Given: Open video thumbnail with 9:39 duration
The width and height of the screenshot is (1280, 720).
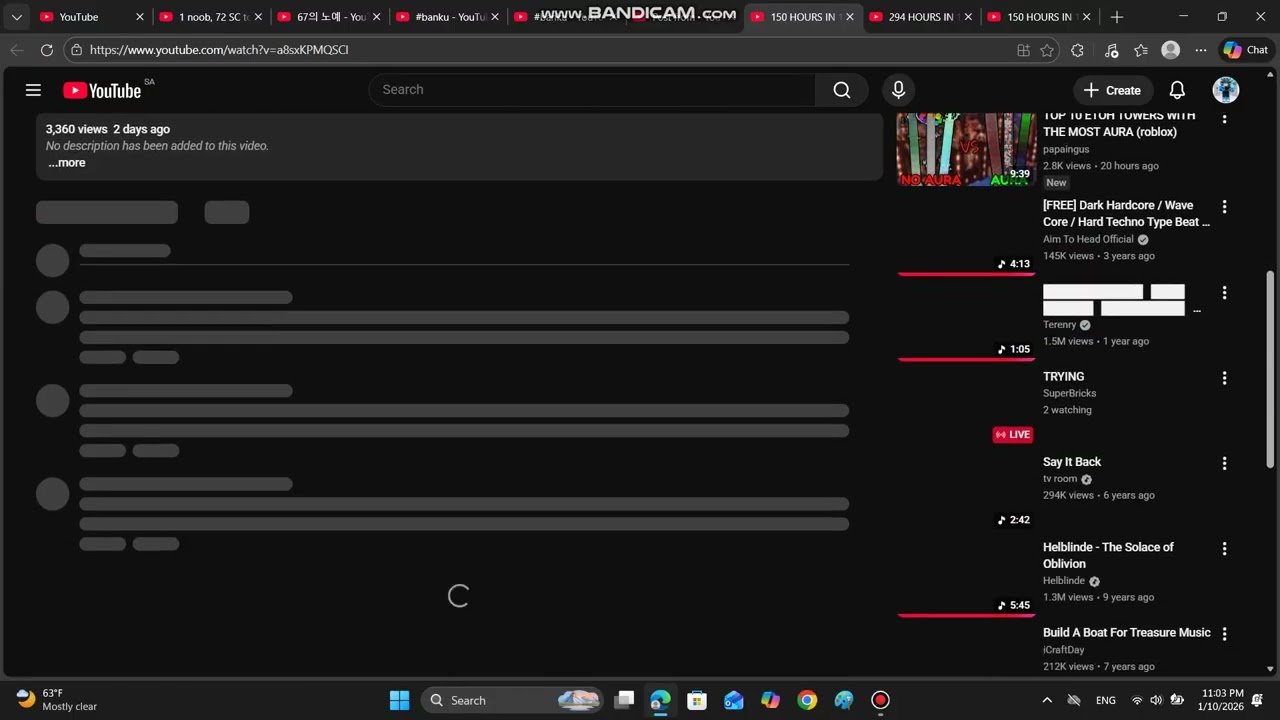Looking at the screenshot, I should click(966, 149).
